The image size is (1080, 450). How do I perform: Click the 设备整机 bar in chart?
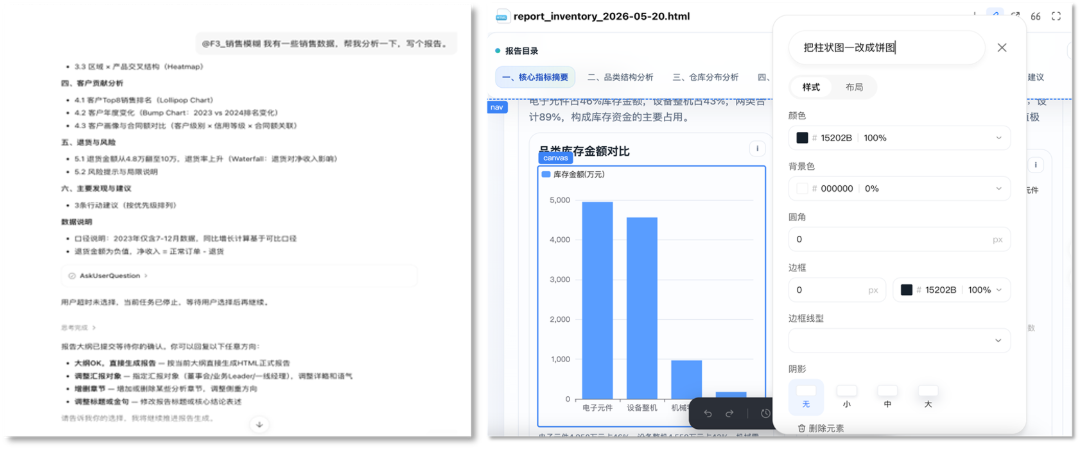point(641,308)
